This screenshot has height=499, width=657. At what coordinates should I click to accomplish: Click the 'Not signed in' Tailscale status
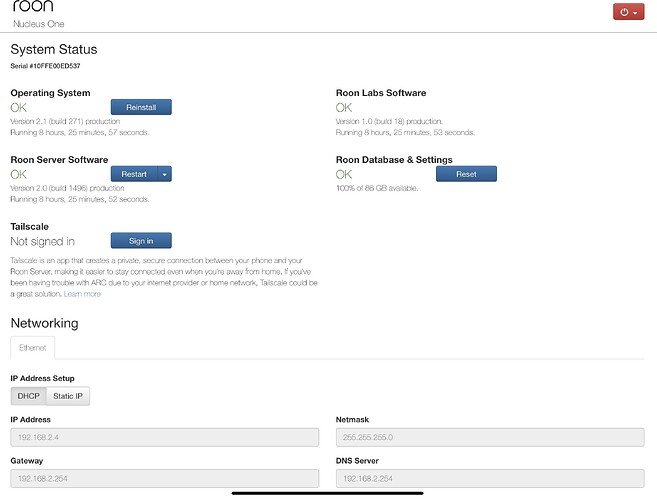(x=42, y=241)
